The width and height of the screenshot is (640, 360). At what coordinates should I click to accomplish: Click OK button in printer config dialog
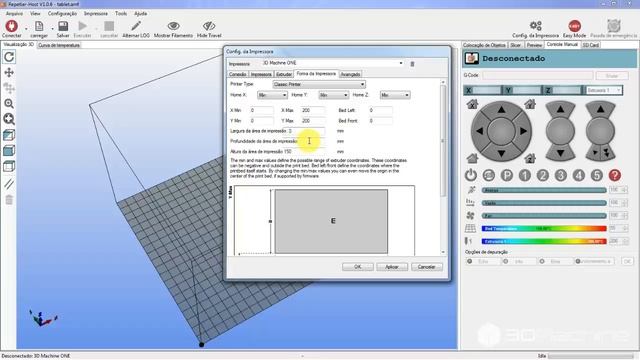pos(358,267)
